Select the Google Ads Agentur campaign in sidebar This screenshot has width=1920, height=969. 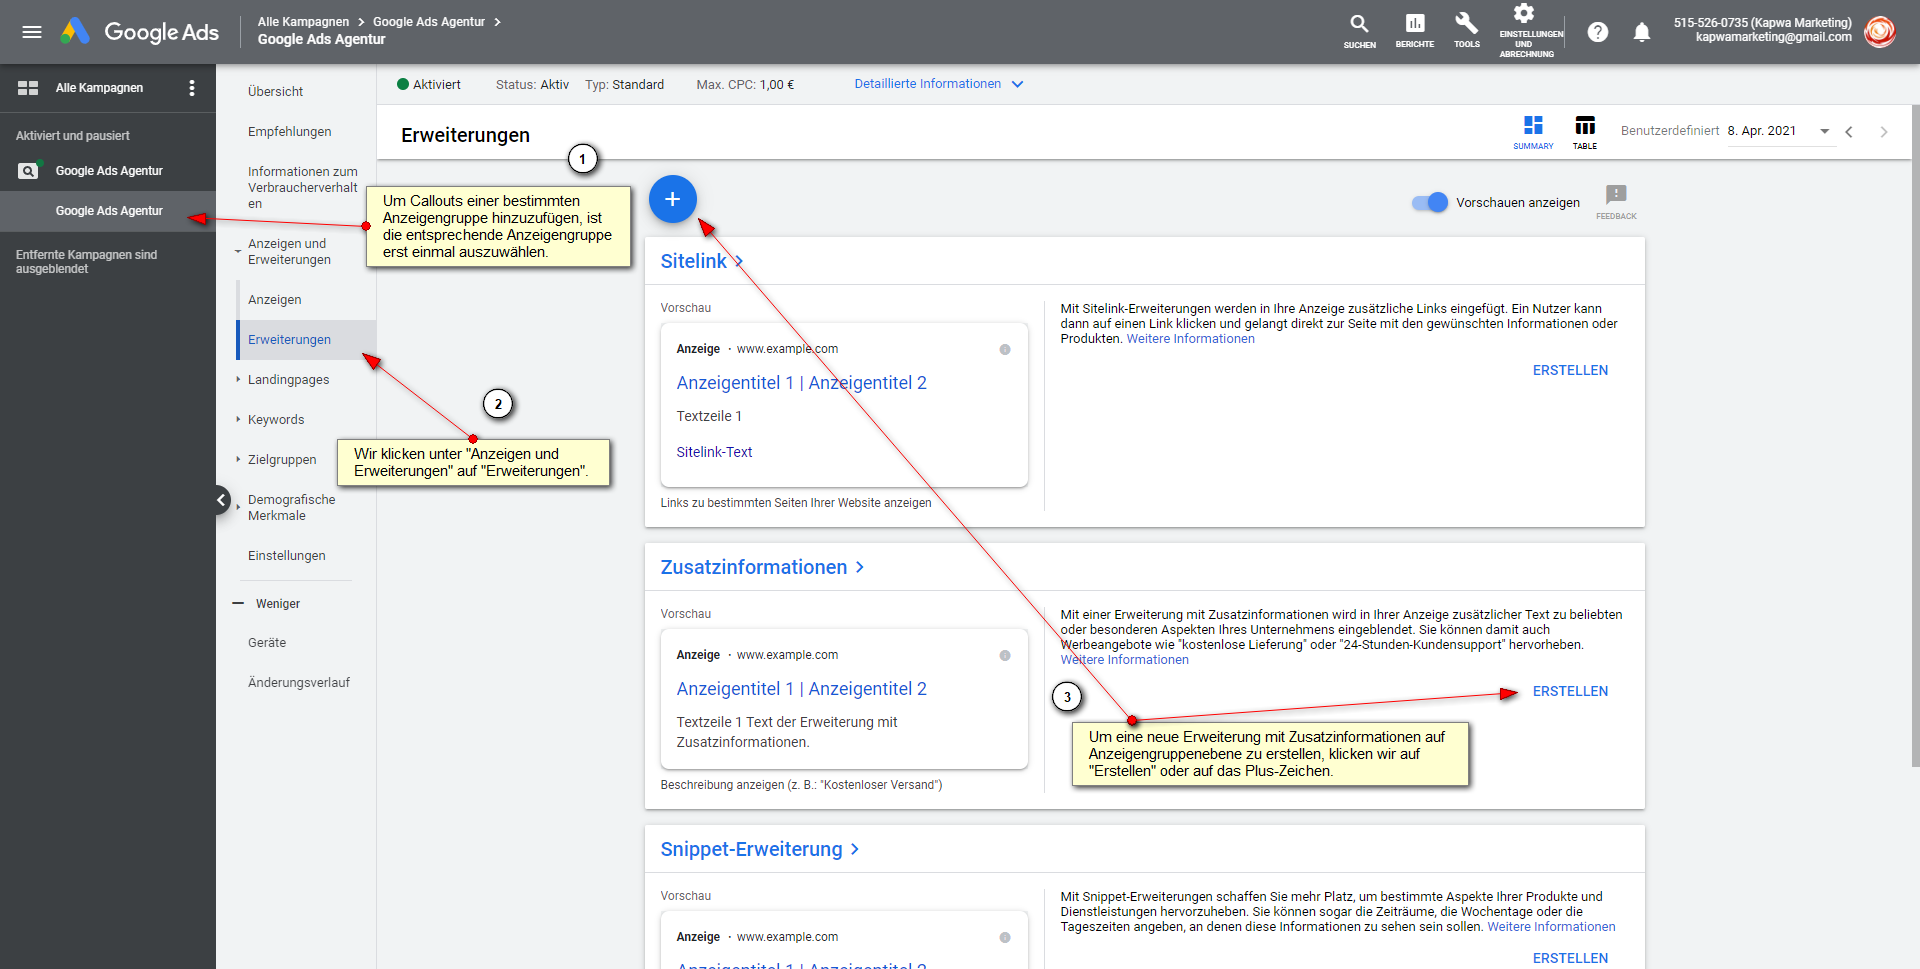click(109, 171)
